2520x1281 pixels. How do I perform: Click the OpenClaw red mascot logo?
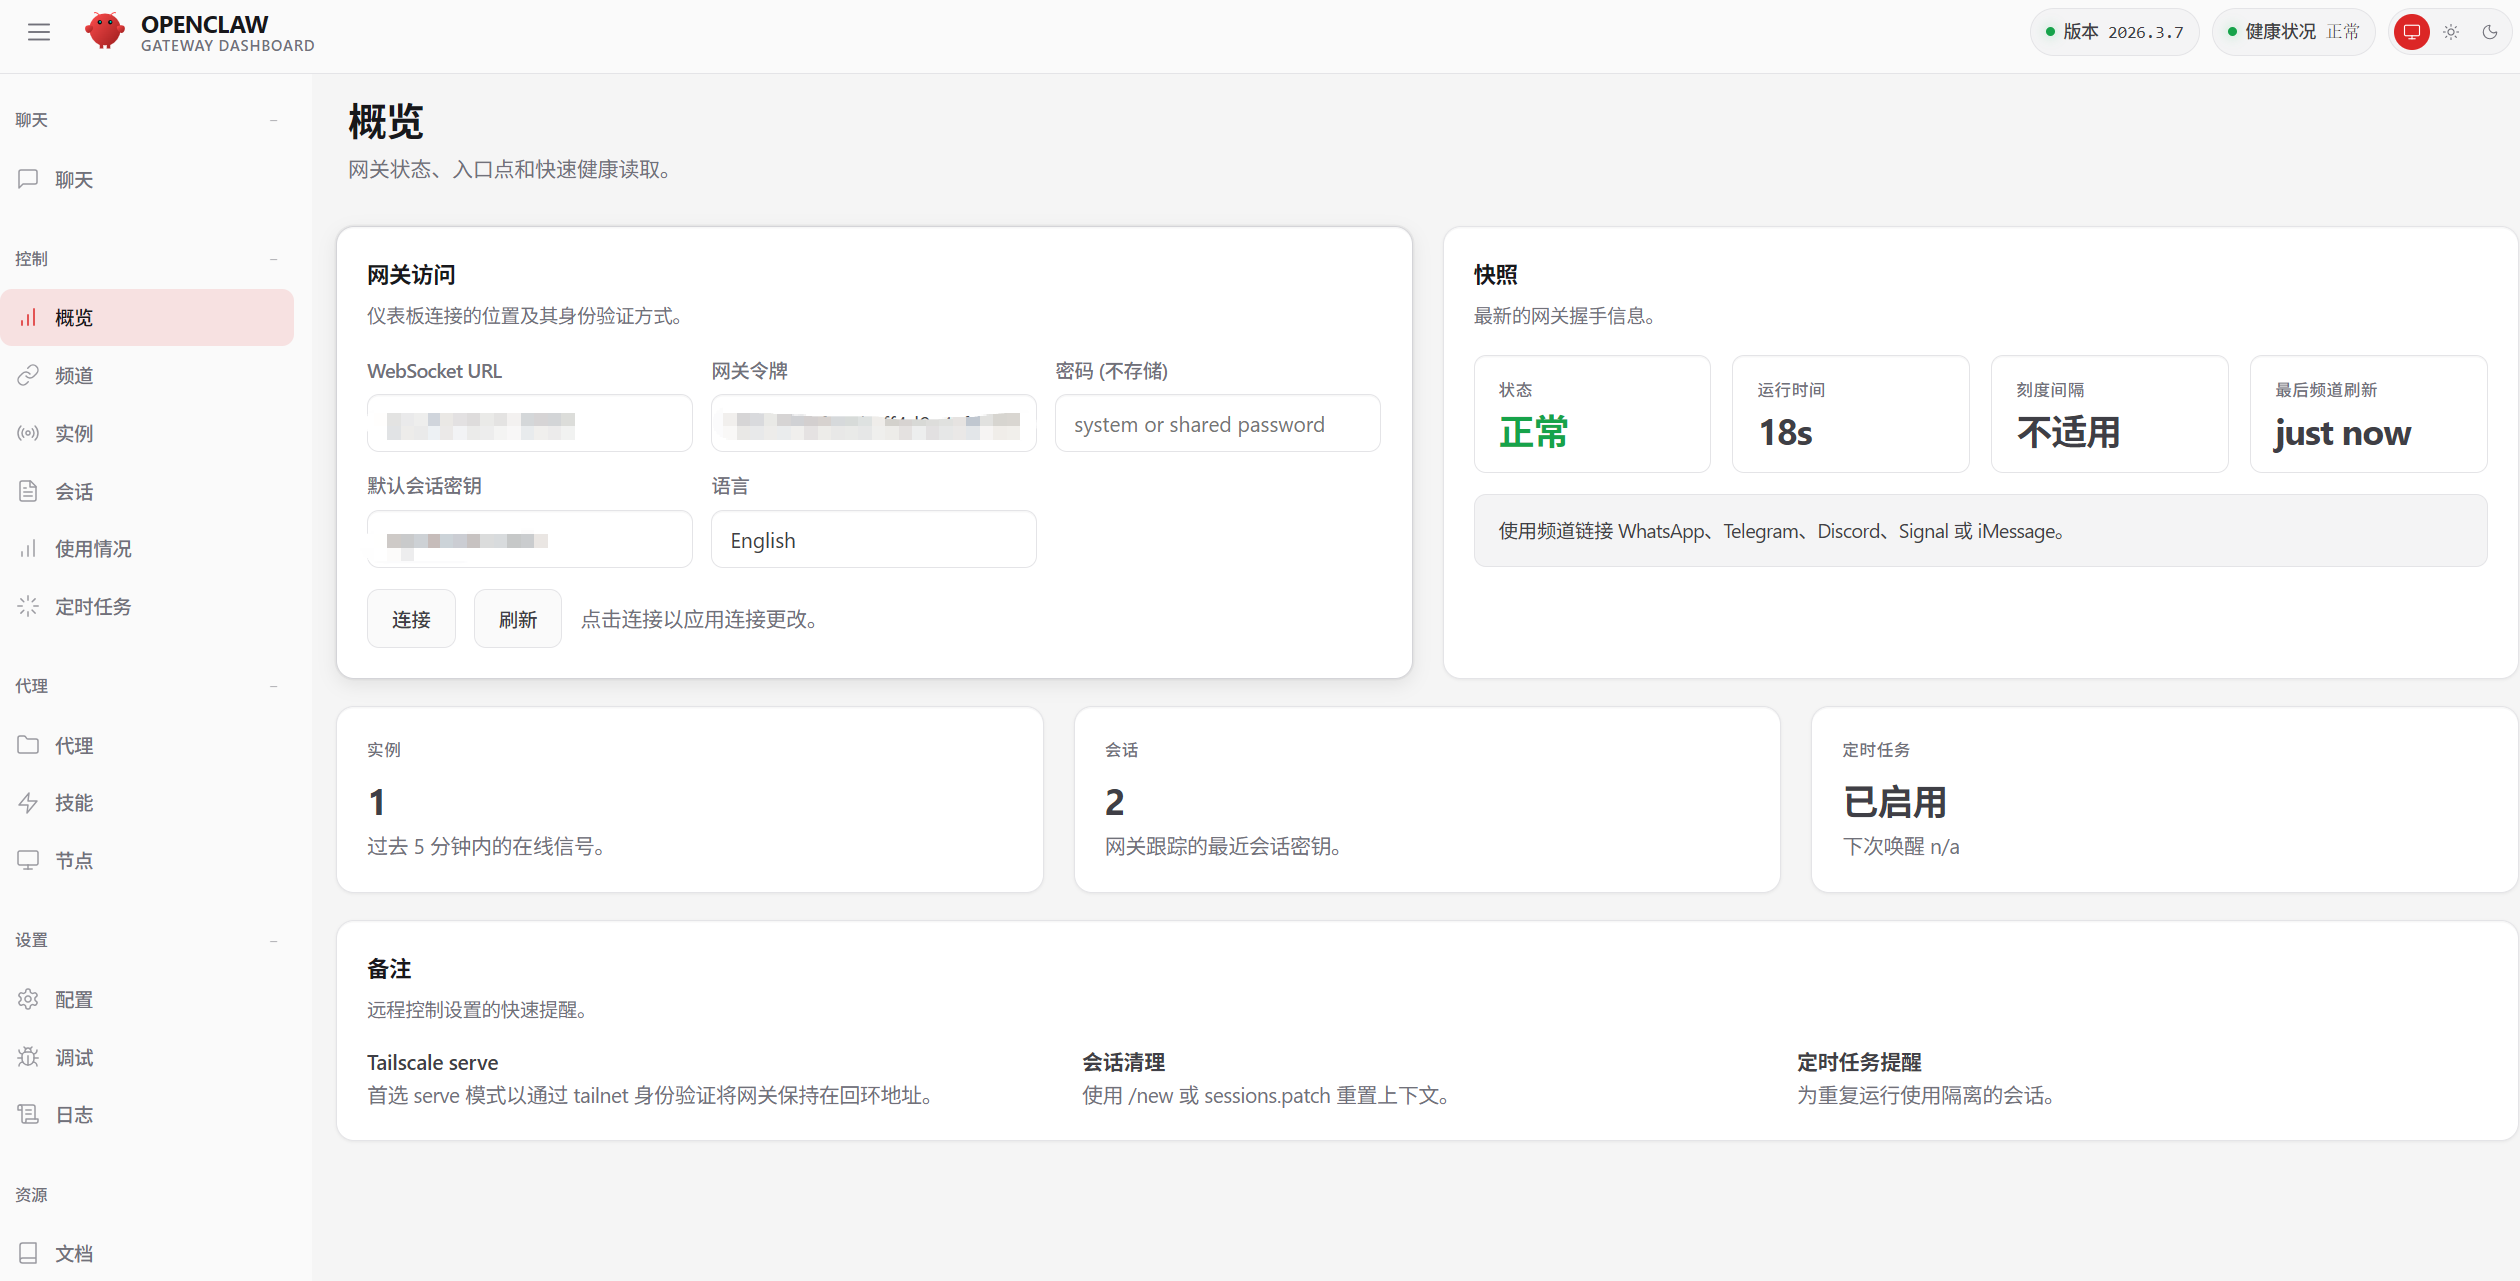point(105,31)
